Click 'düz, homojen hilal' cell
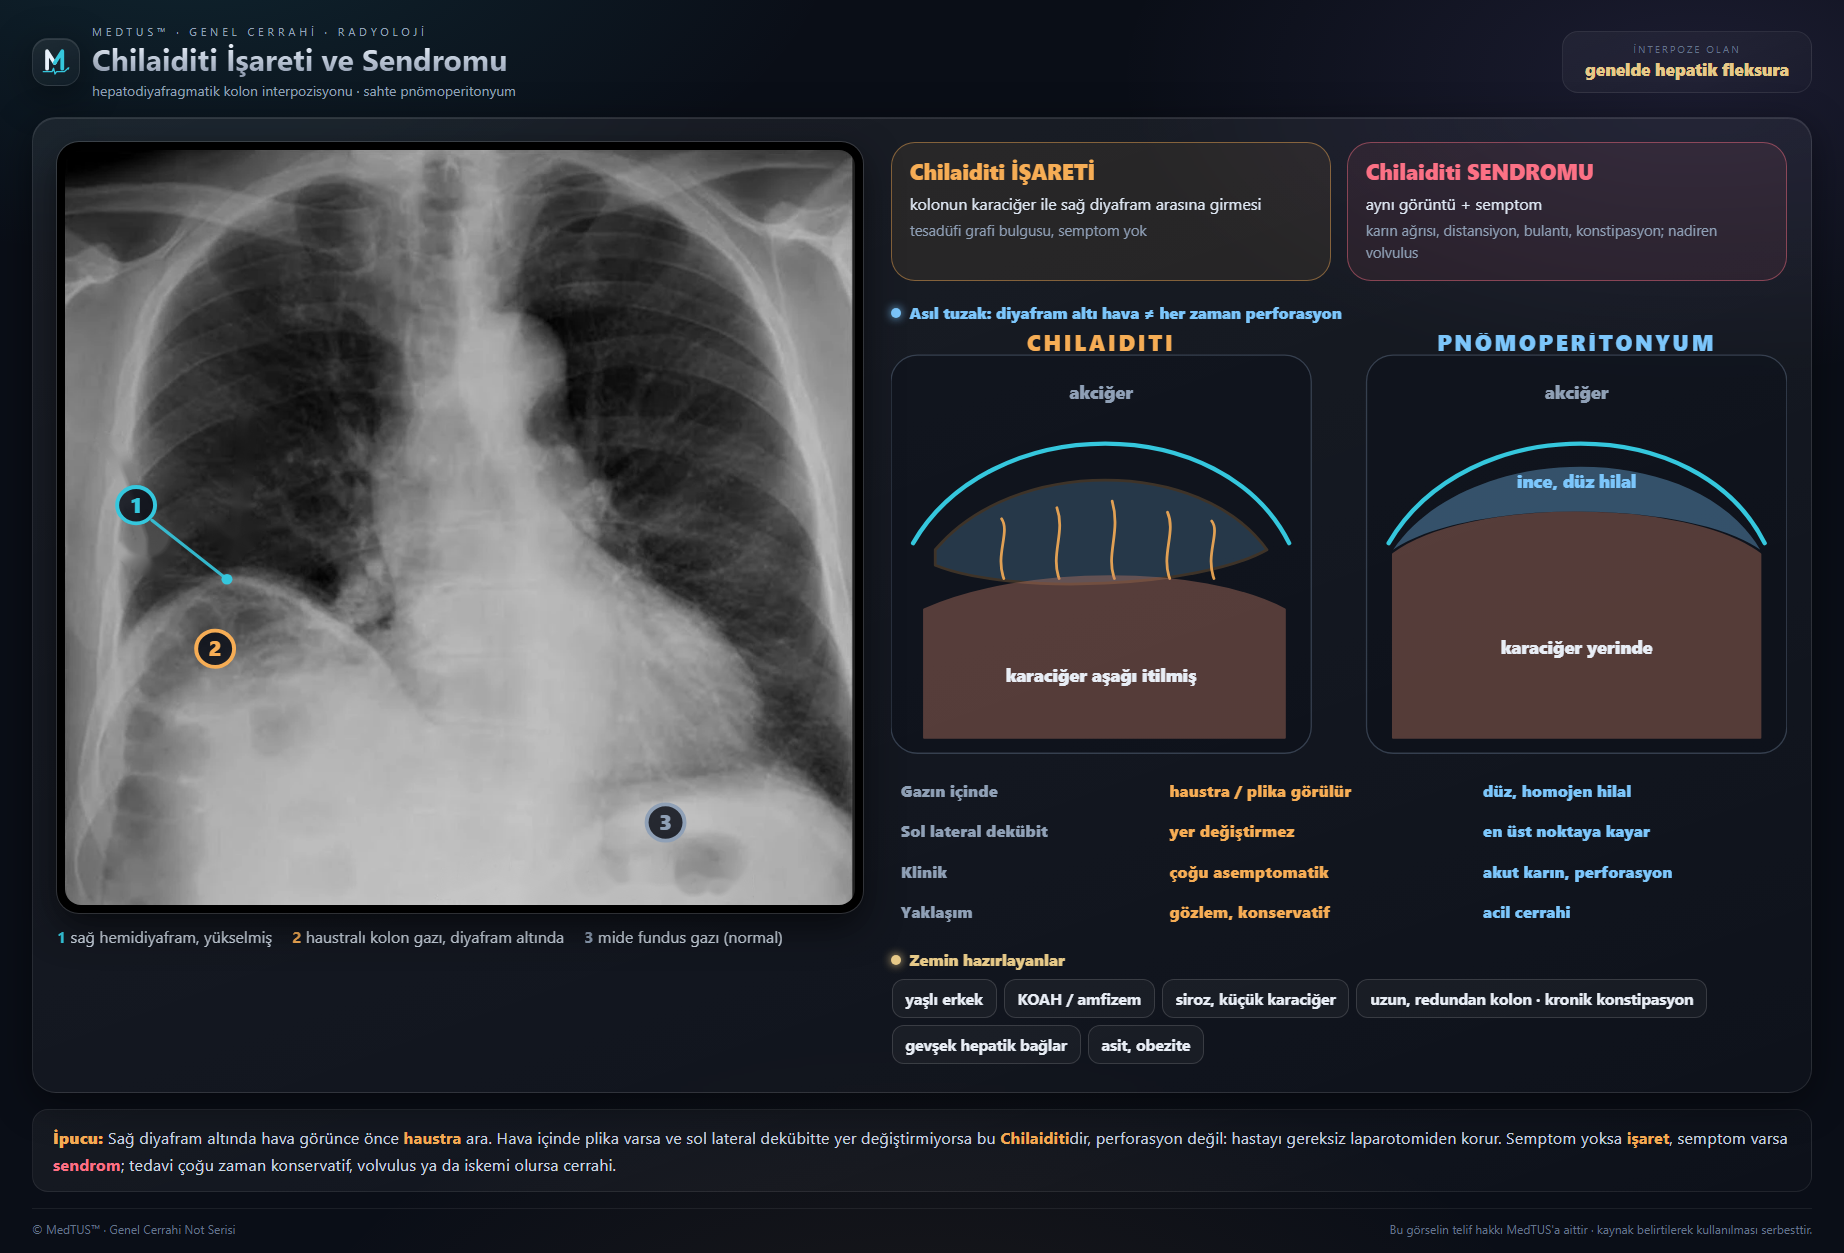Viewport: 1844px width, 1253px height. [1557, 791]
